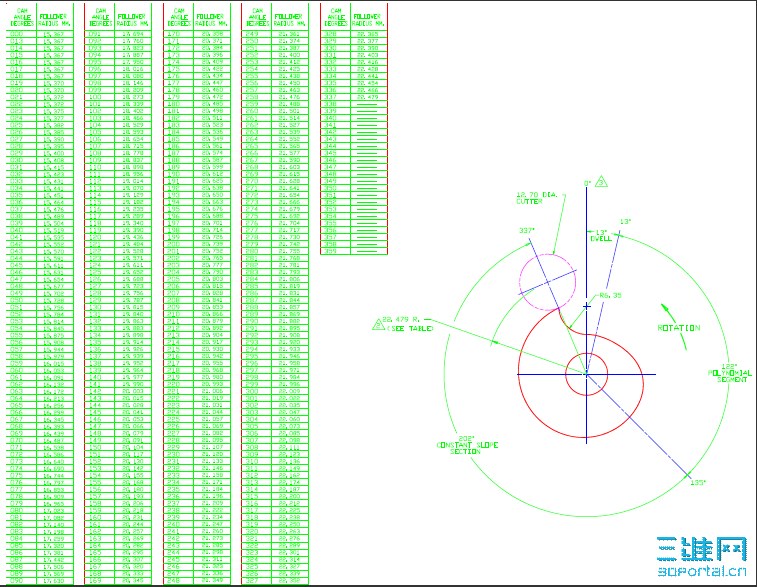Click cam angle cell '104'
This screenshot has height=587, width=757.
click(x=100, y=125)
